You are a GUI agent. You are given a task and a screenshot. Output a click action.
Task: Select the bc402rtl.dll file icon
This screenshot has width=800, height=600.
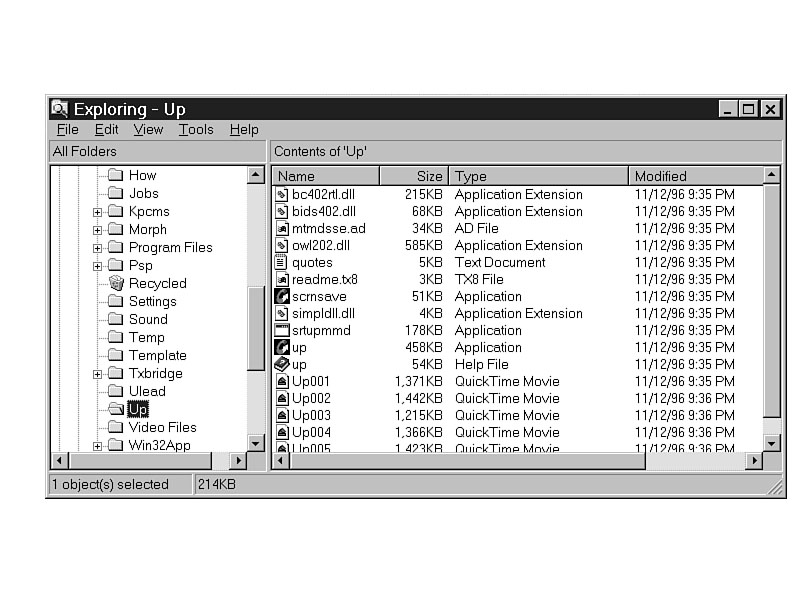point(282,194)
